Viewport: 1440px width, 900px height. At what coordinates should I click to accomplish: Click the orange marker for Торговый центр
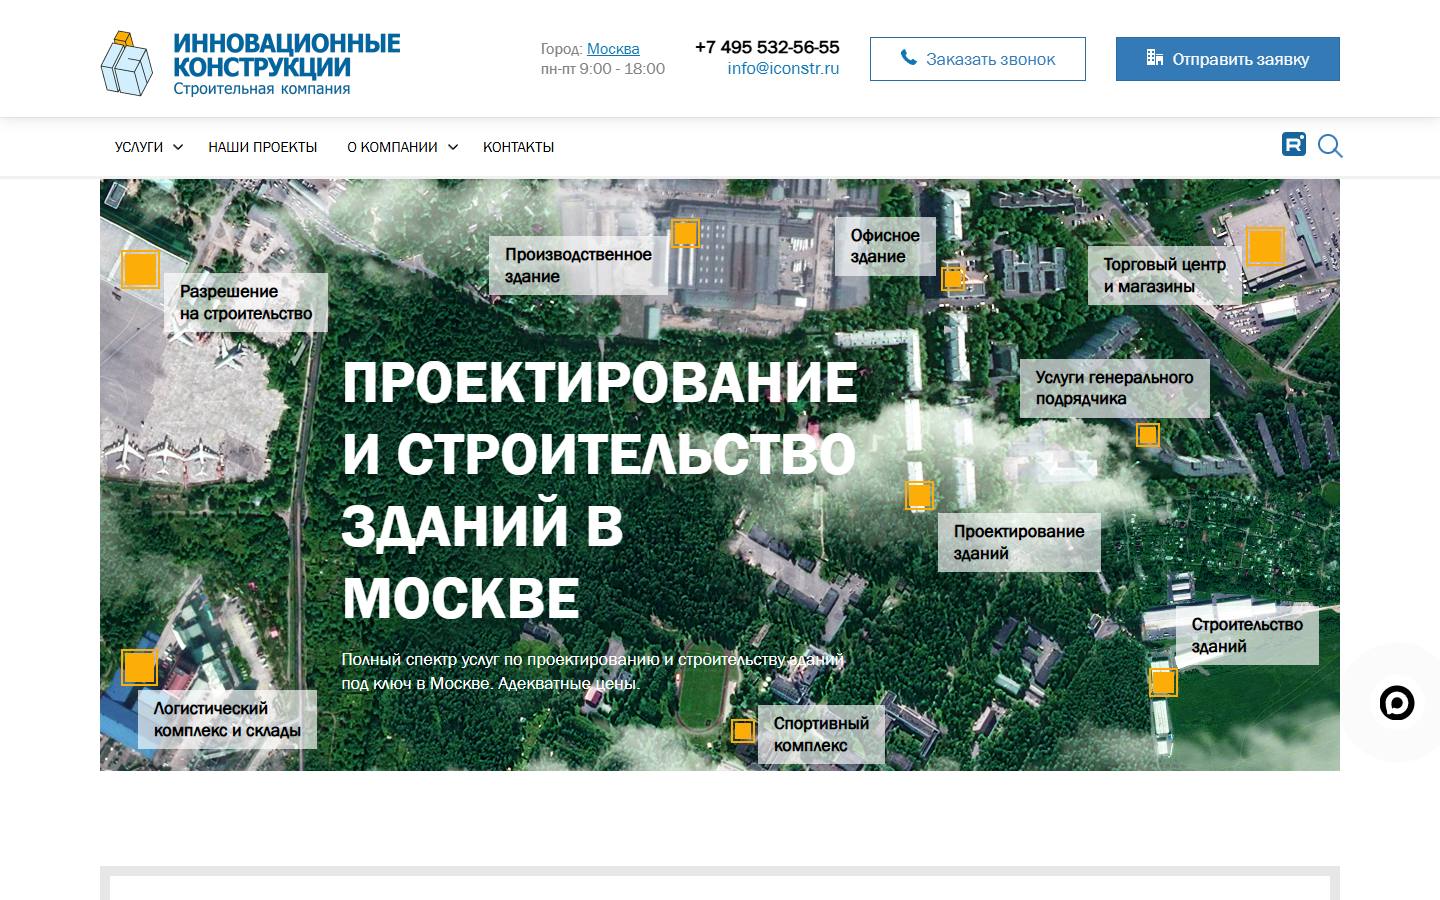coord(1265,245)
